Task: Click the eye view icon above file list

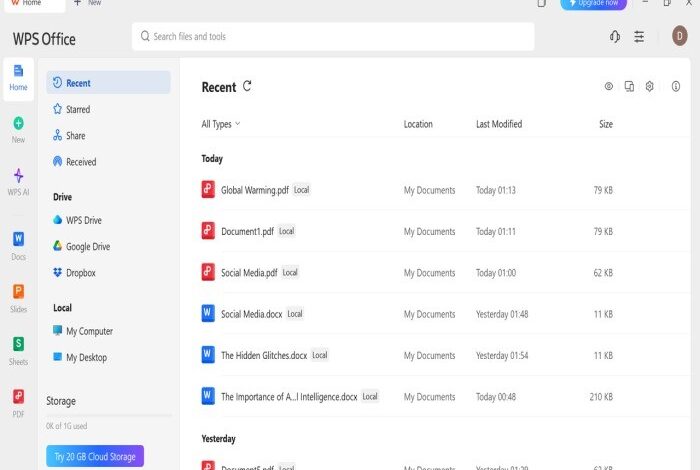Action: (608, 86)
